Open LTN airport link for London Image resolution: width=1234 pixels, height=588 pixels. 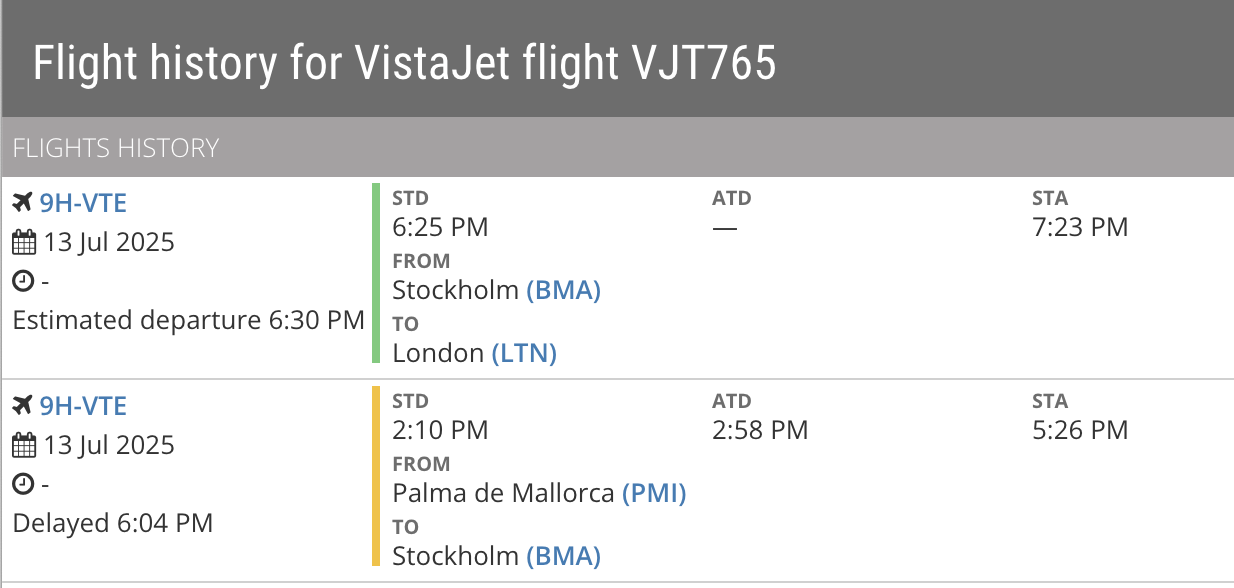click(524, 353)
